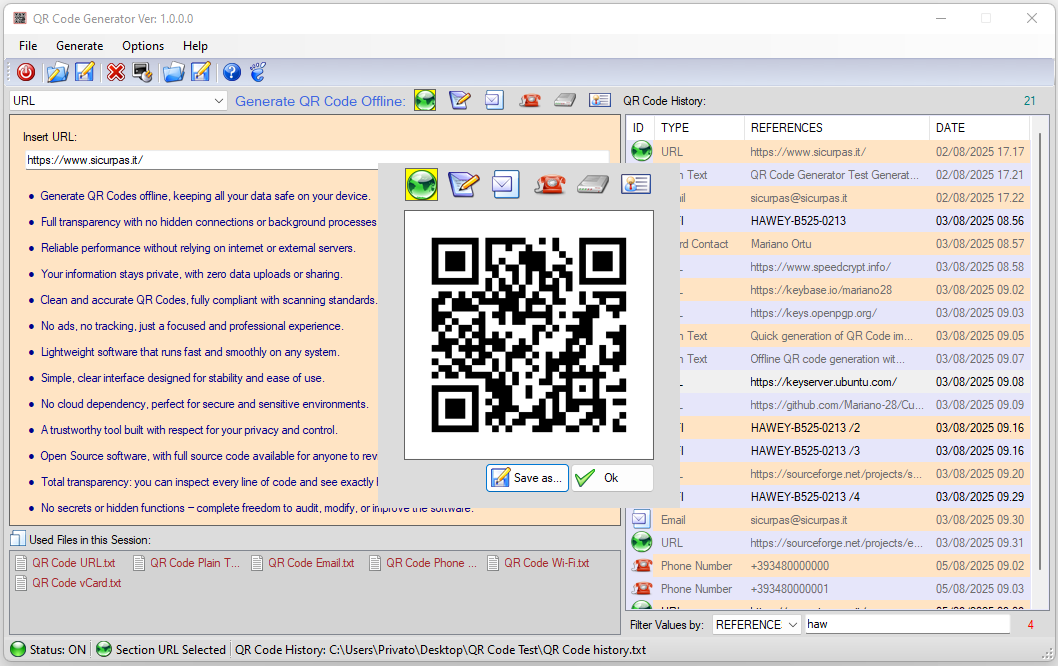Click the notepad plain text icon in popup
This screenshot has width=1058, height=666.
(x=463, y=184)
